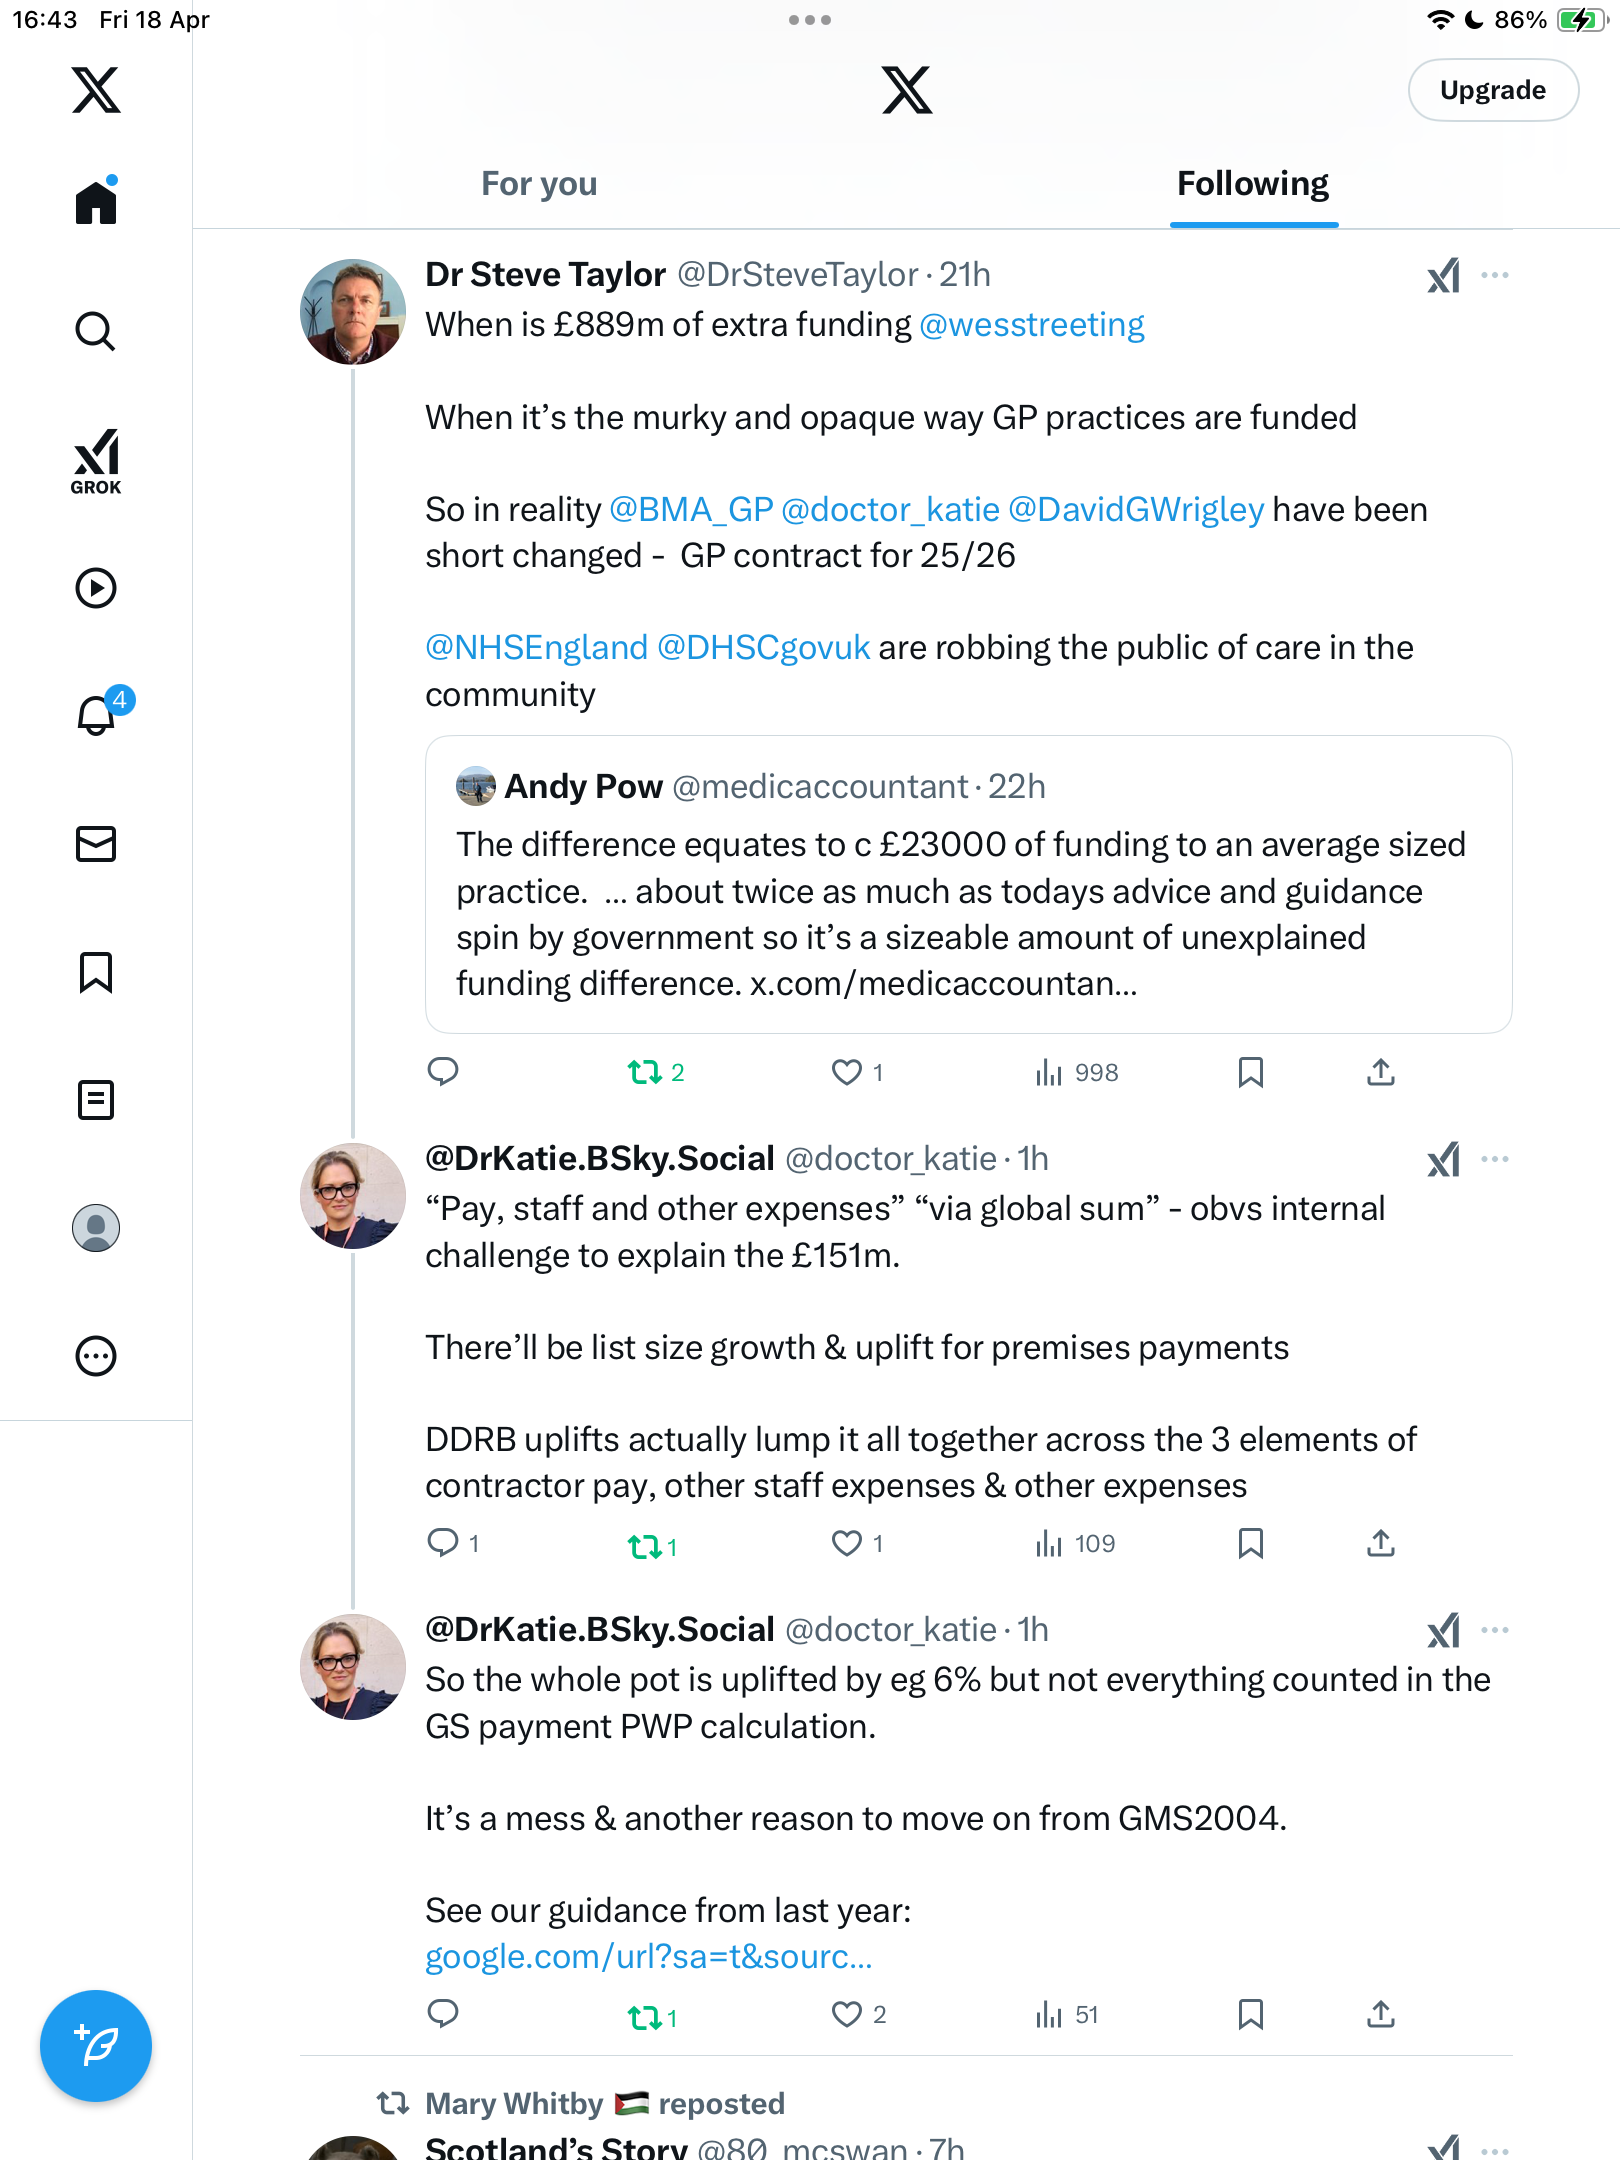The height and width of the screenshot is (2160, 1620).
Task: Expand the sidebar More circle menu
Action: click(96, 1356)
